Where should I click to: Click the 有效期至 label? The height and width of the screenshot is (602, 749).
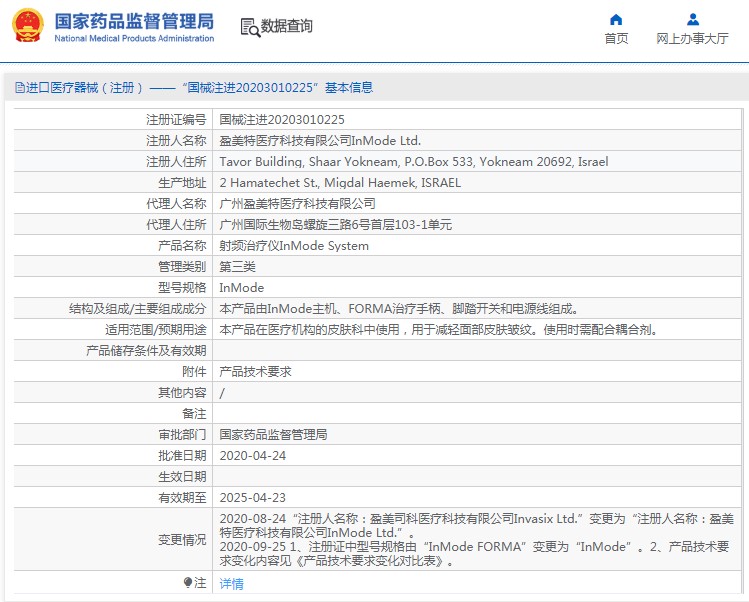click(x=182, y=498)
